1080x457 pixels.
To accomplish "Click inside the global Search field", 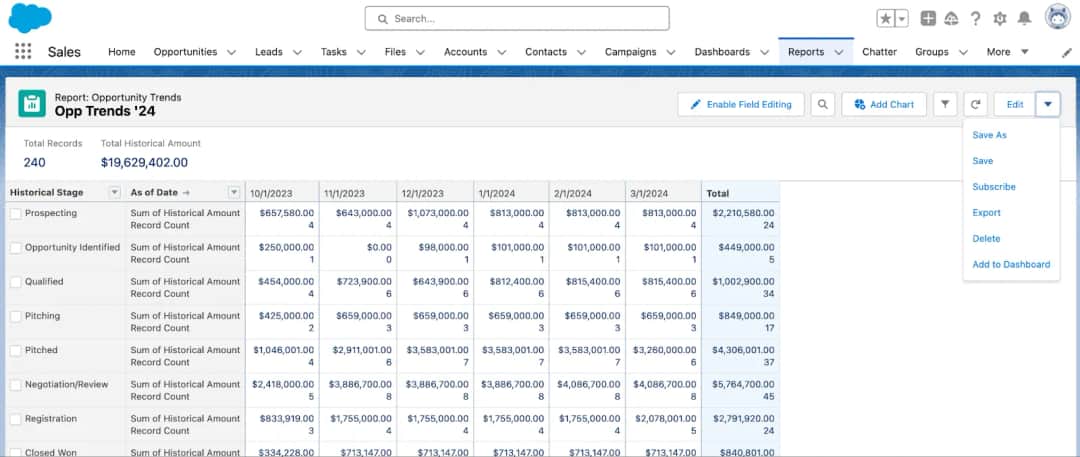I will point(517,19).
